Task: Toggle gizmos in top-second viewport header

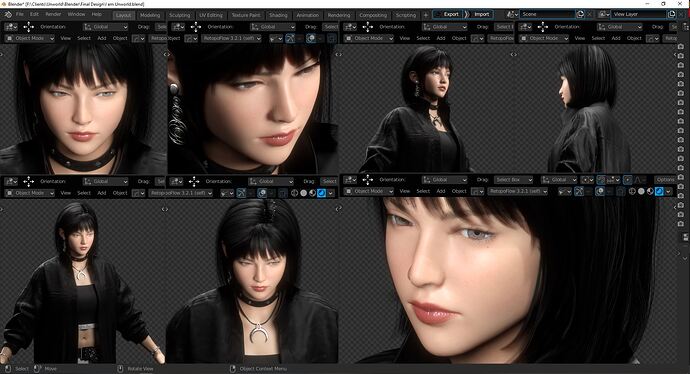Action: [x=290, y=38]
